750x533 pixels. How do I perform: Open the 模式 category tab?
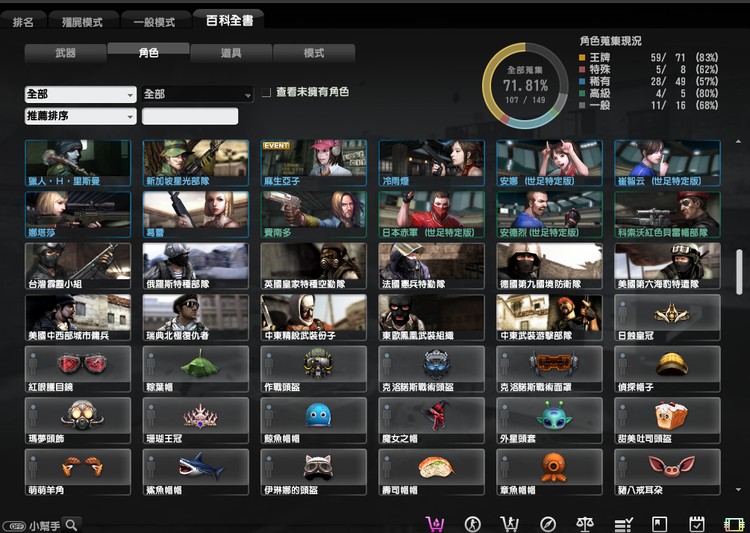coord(314,53)
